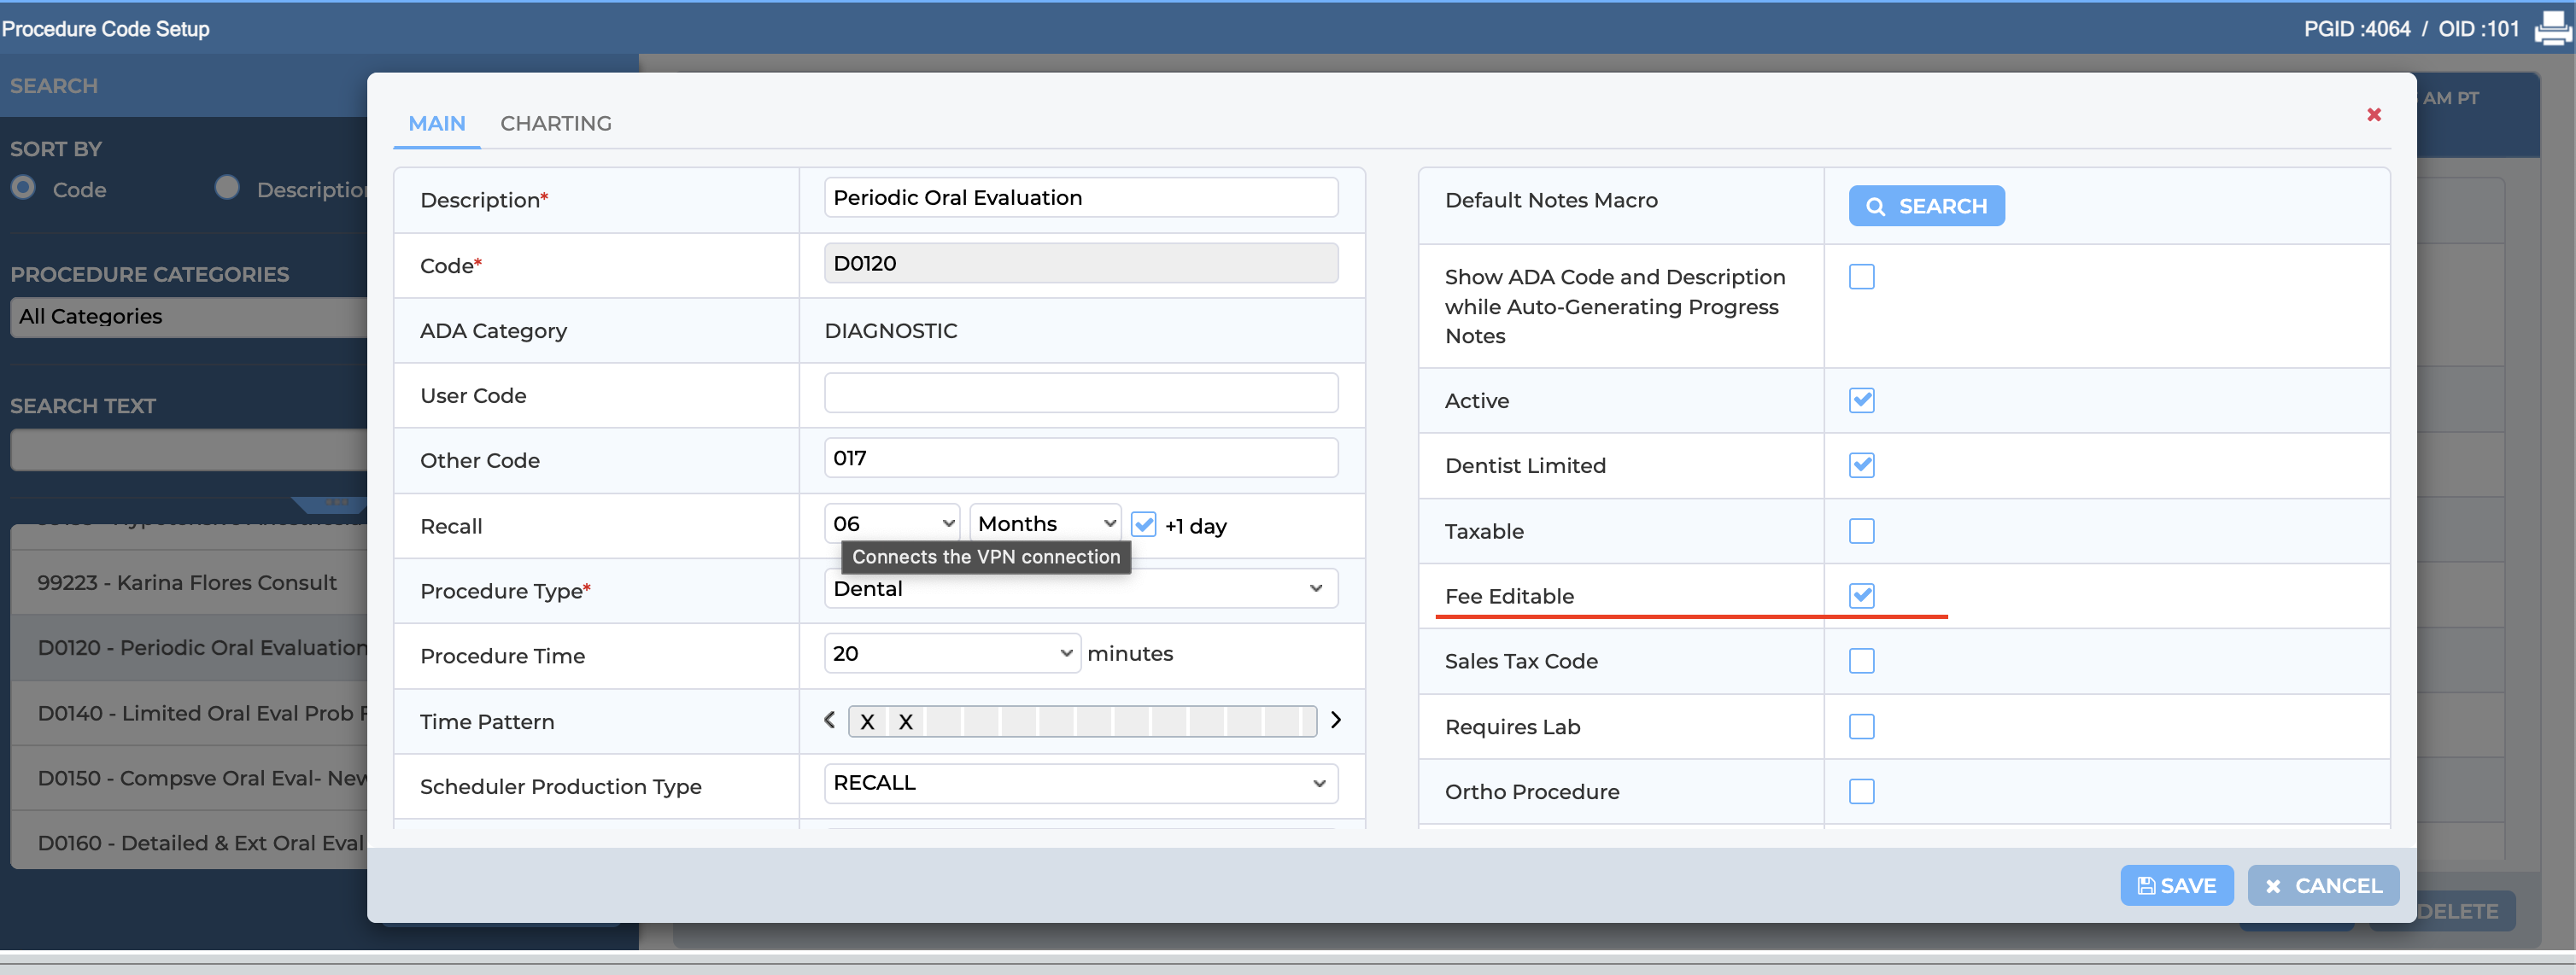2576x975 pixels.
Task: Click the magnifier Search button for Notes Macro
Action: click(x=1926, y=206)
